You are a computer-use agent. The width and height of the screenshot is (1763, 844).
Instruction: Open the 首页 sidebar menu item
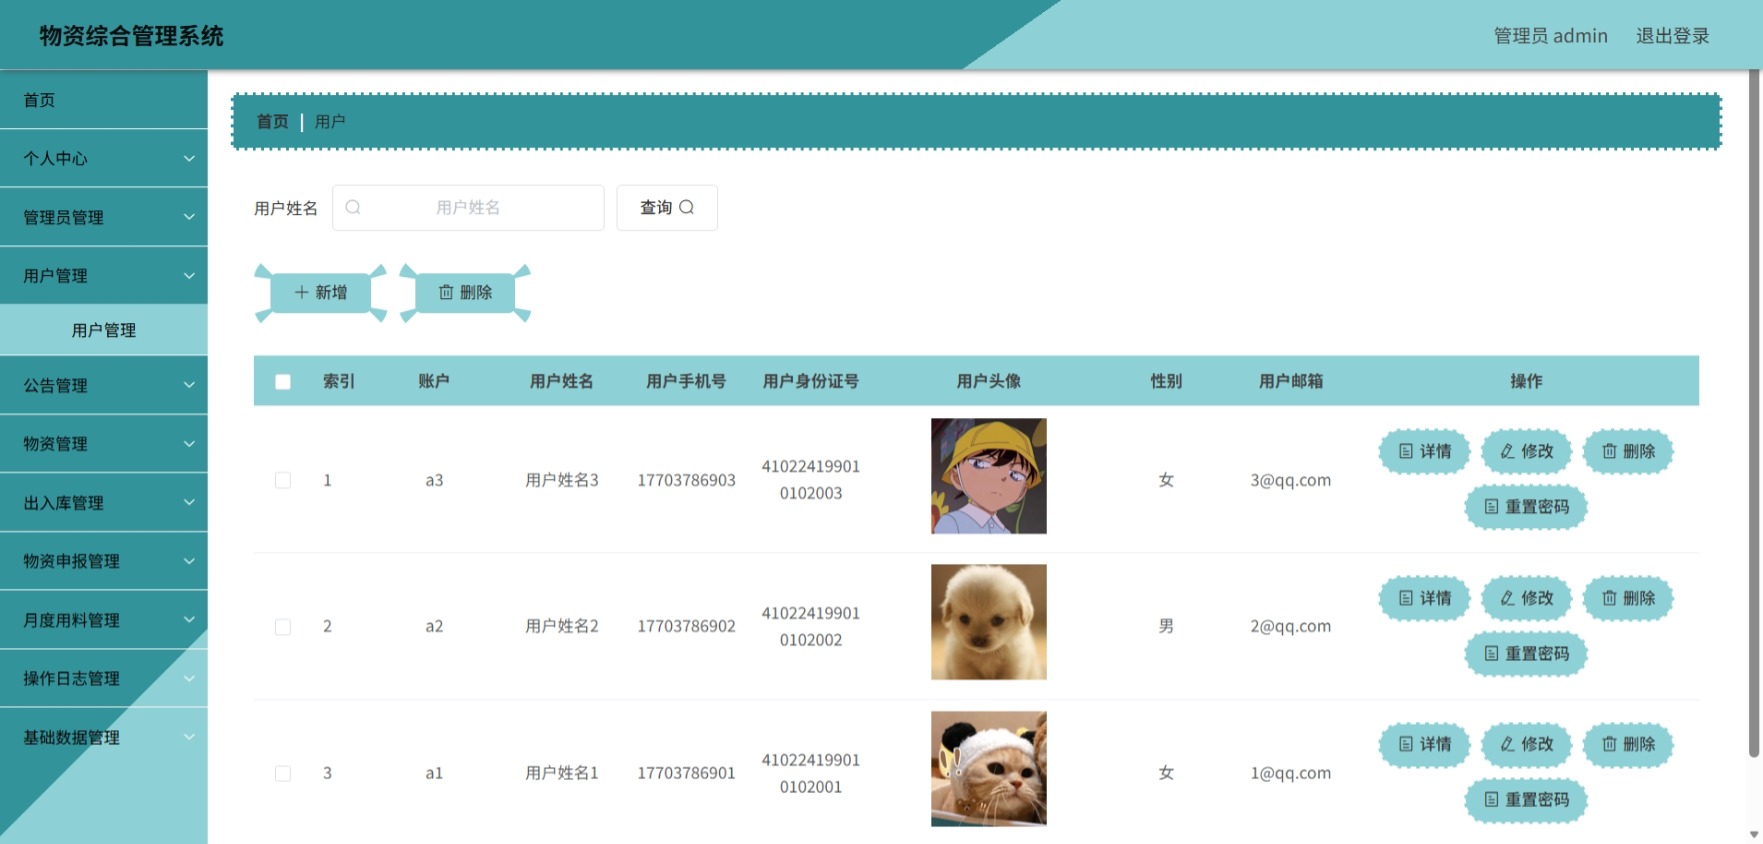point(104,100)
